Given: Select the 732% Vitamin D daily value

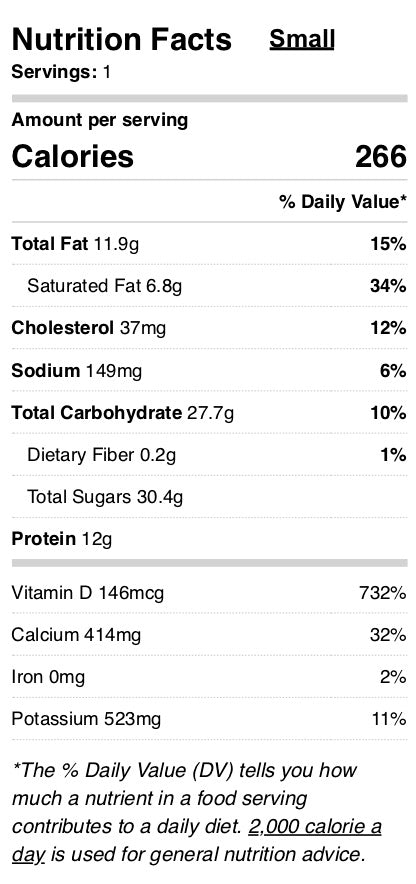Looking at the screenshot, I should [383, 593].
